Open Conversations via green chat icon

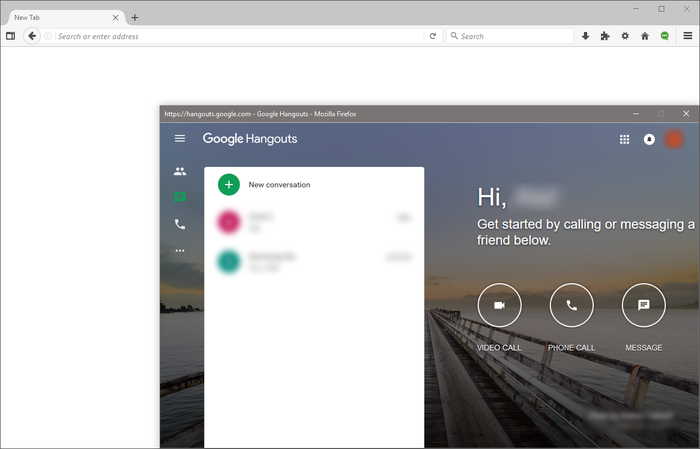[x=180, y=197]
